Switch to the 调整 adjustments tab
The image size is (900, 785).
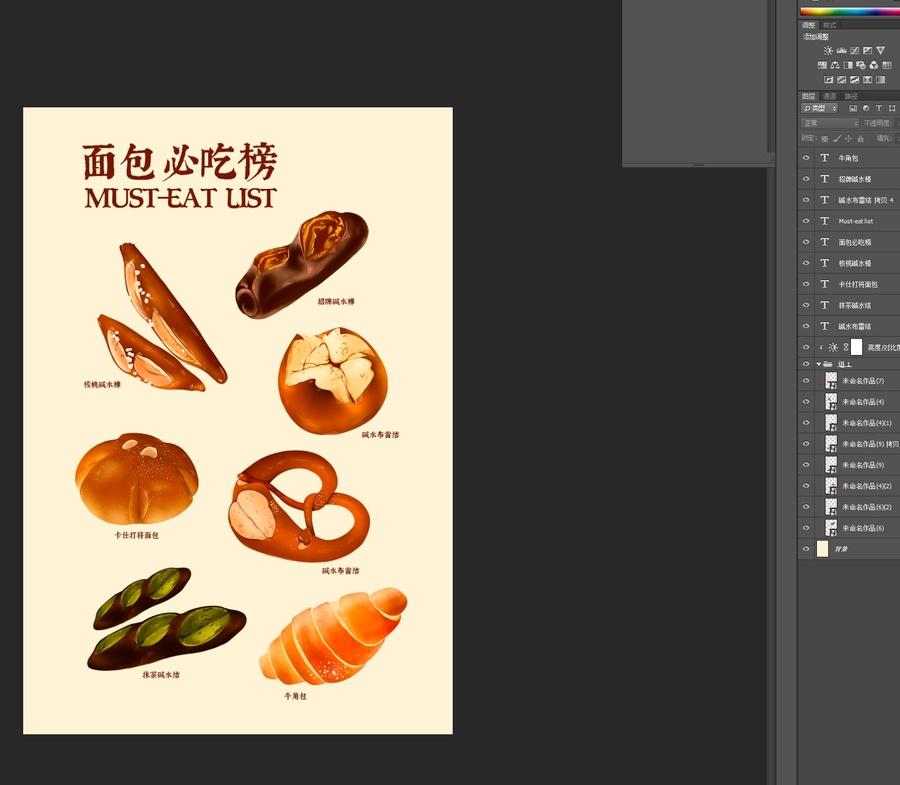click(x=809, y=25)
